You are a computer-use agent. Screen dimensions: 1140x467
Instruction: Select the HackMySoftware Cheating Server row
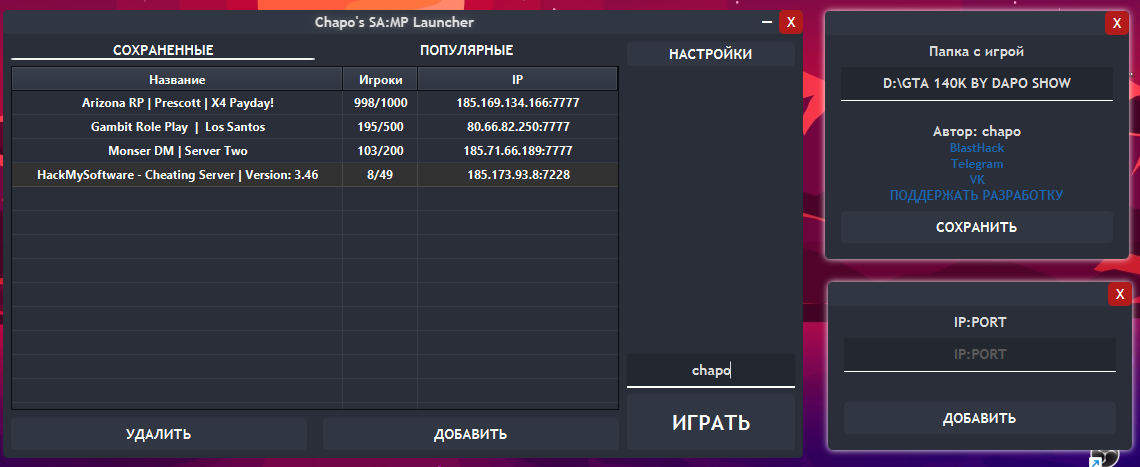click(x=177, y=175)
